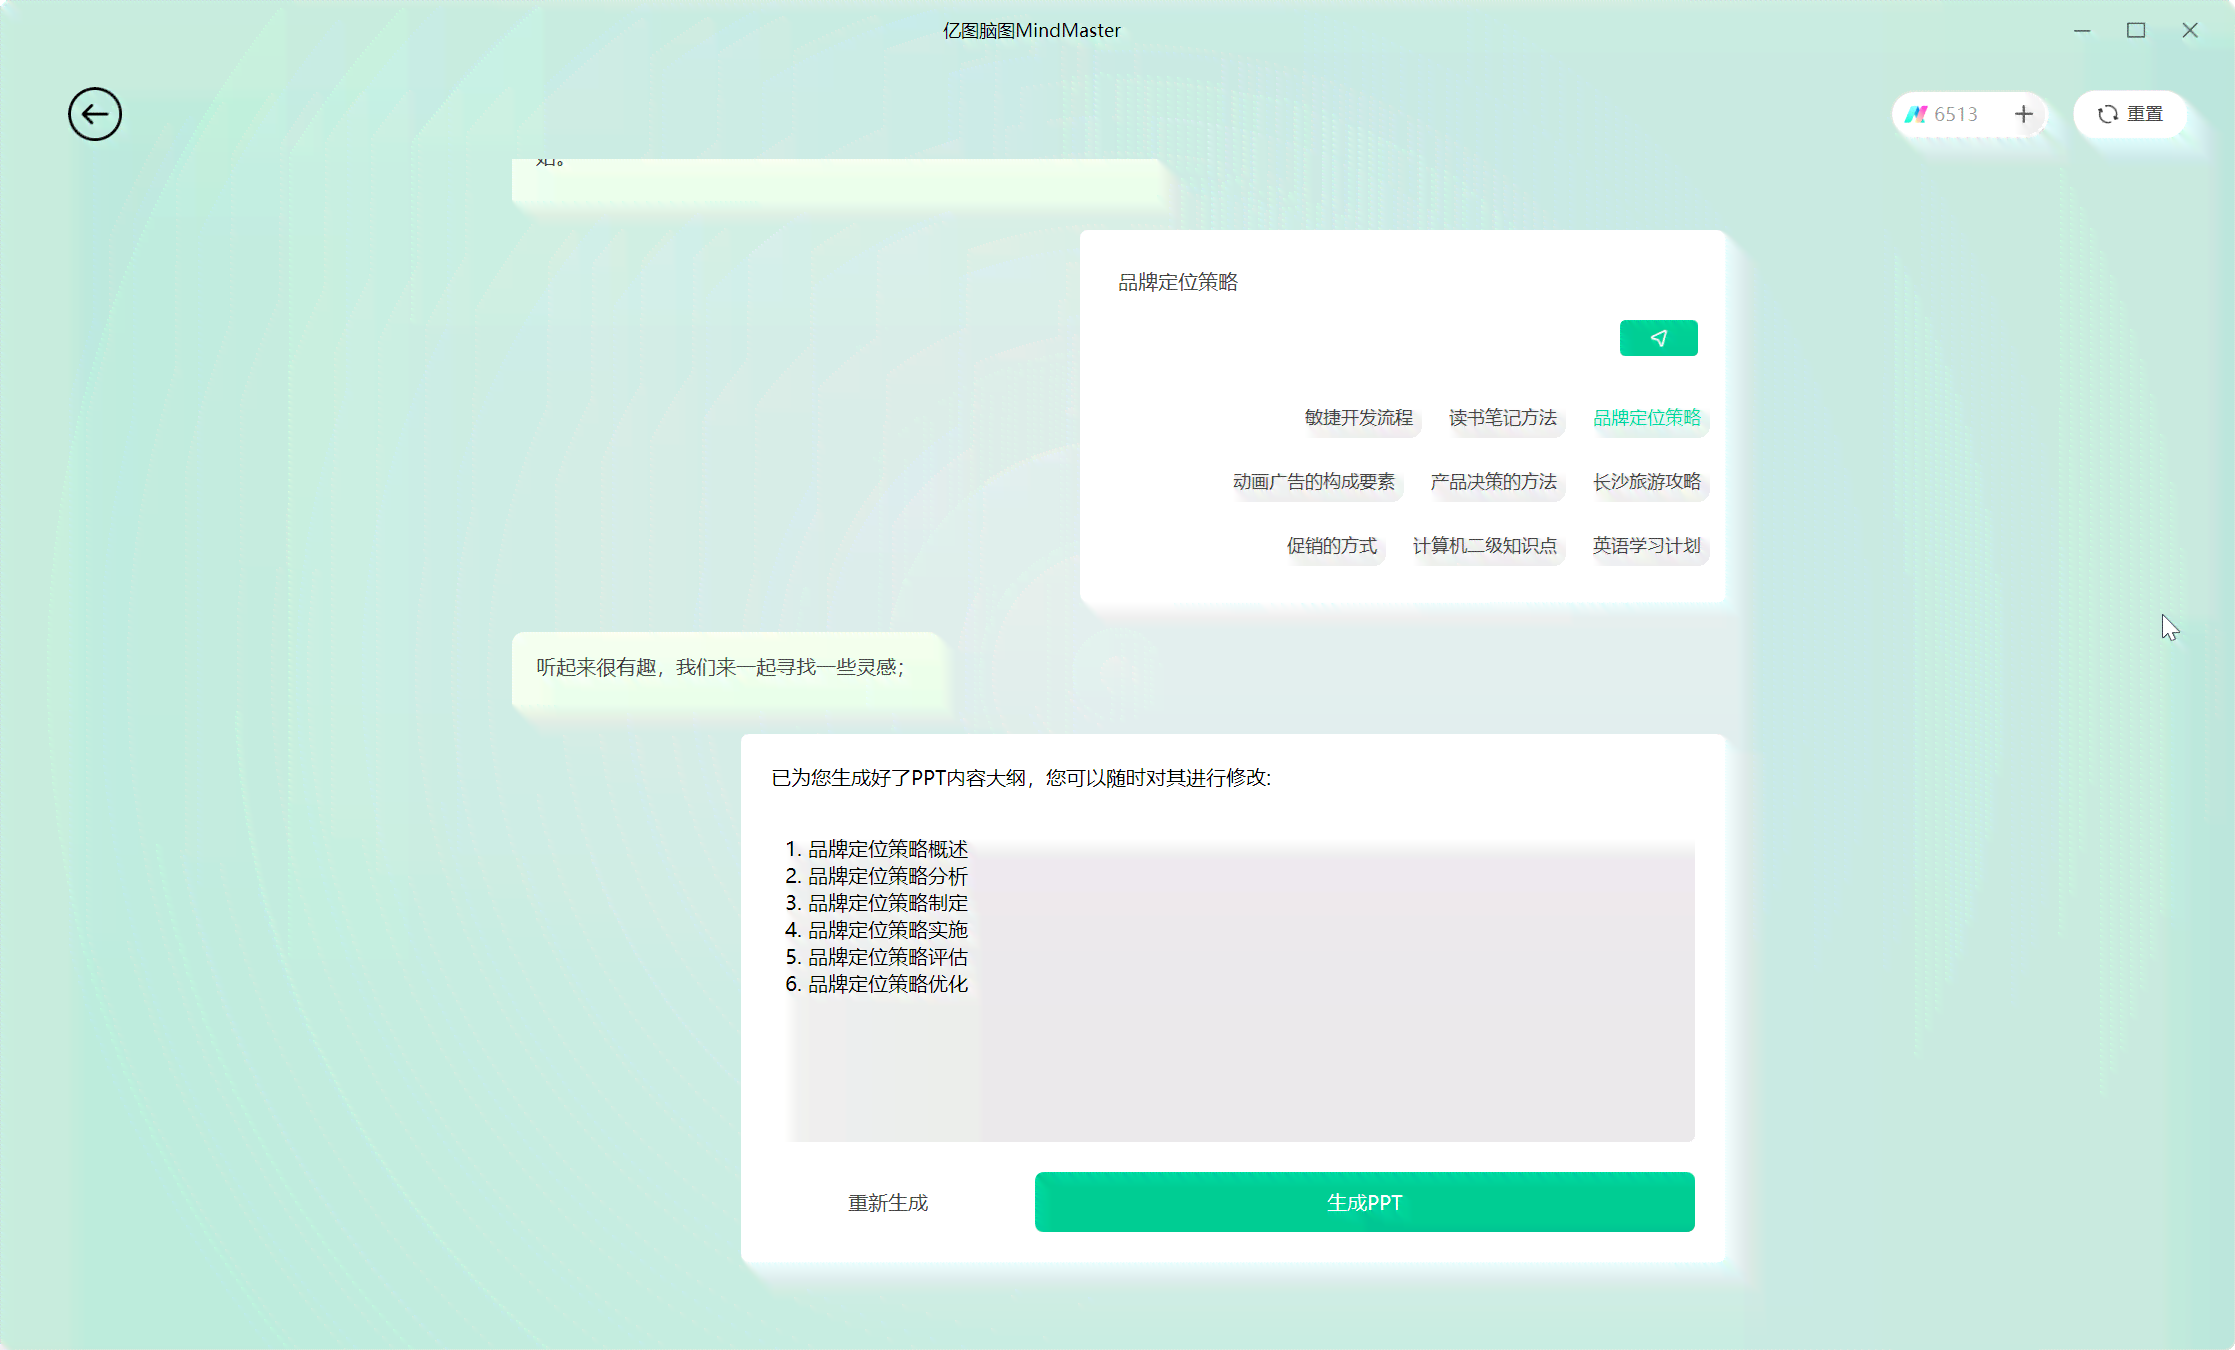Screen dimensions: 2235x1350
Task: Click the send/submit icon button
Action: click(1657, 337)
